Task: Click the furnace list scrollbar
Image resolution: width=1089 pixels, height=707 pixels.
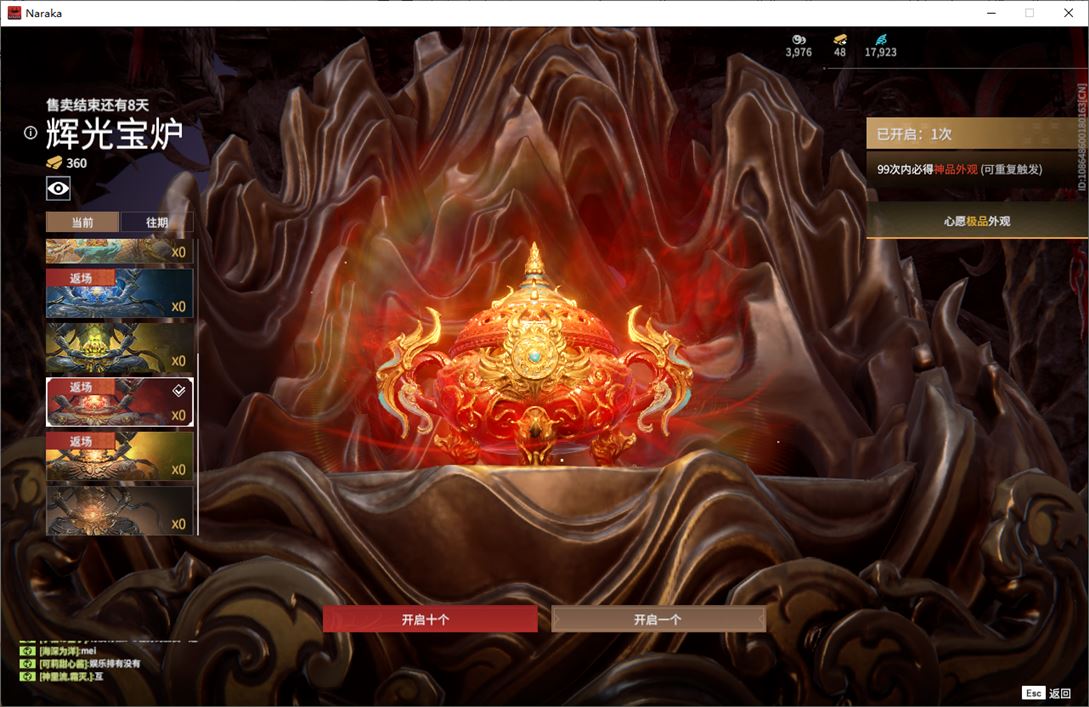Action: 198,444
